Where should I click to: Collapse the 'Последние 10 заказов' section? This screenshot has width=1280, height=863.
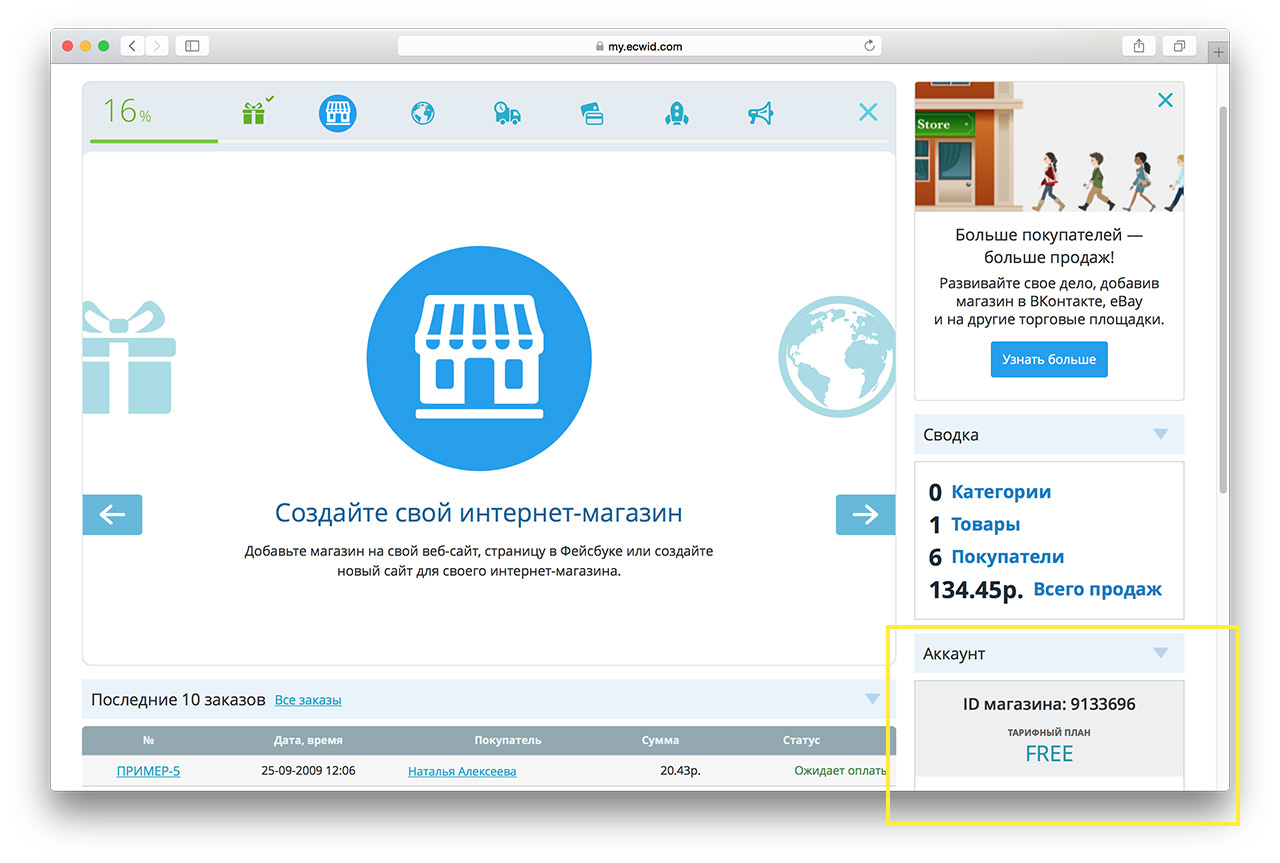[x=872, y=699]
